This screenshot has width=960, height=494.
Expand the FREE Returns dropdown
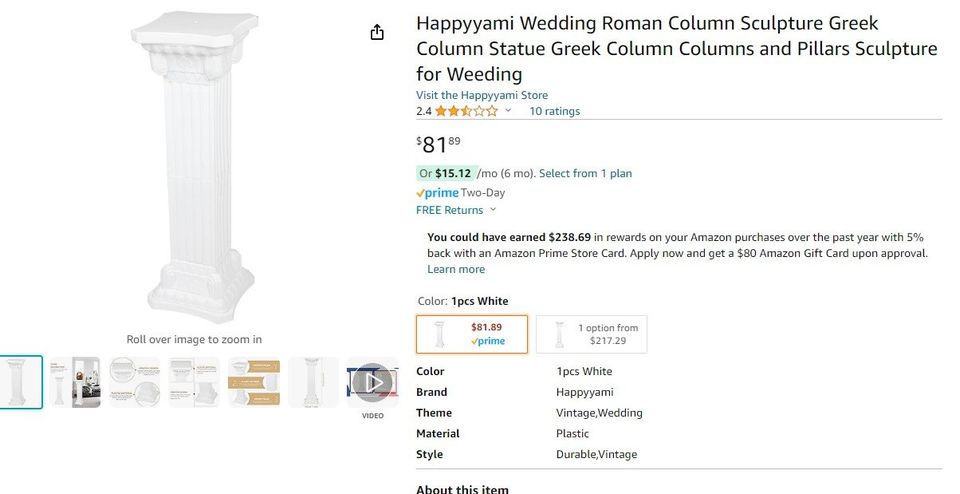pyautogui.click(x=456, y=210)
